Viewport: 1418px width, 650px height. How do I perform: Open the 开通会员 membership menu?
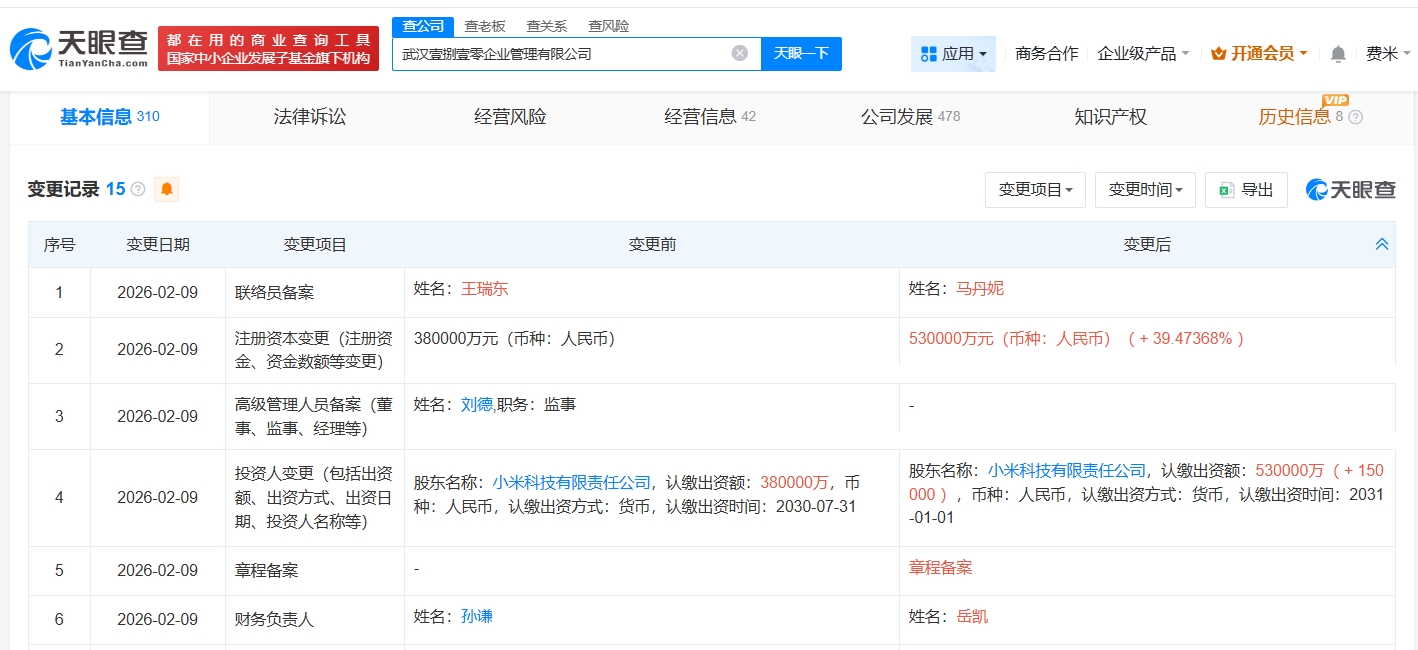click(x=1259, y=54)
